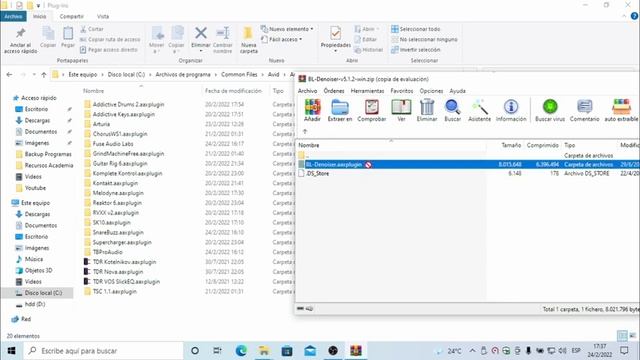Select the Kontakt.aaxplugin folder

[115, 183]
